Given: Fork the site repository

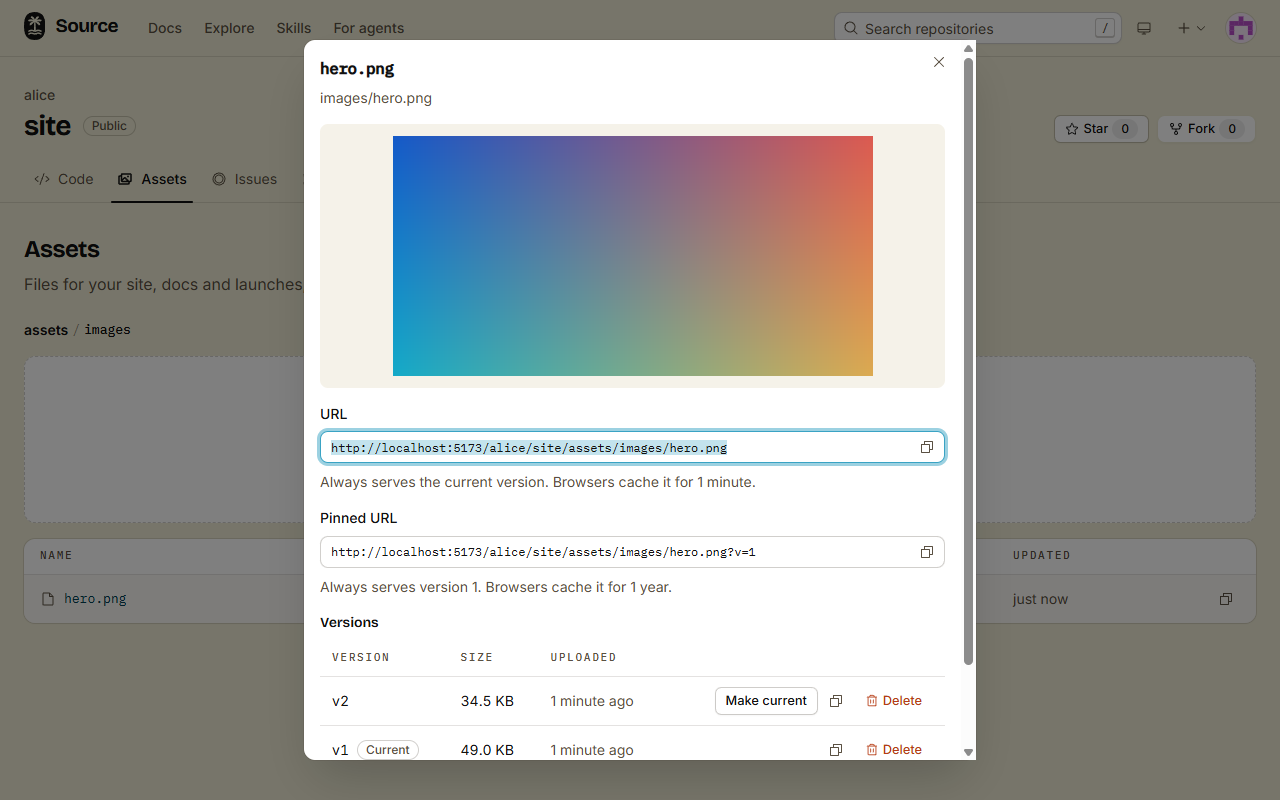Looking at the screenshot, I should point(1207,129).
